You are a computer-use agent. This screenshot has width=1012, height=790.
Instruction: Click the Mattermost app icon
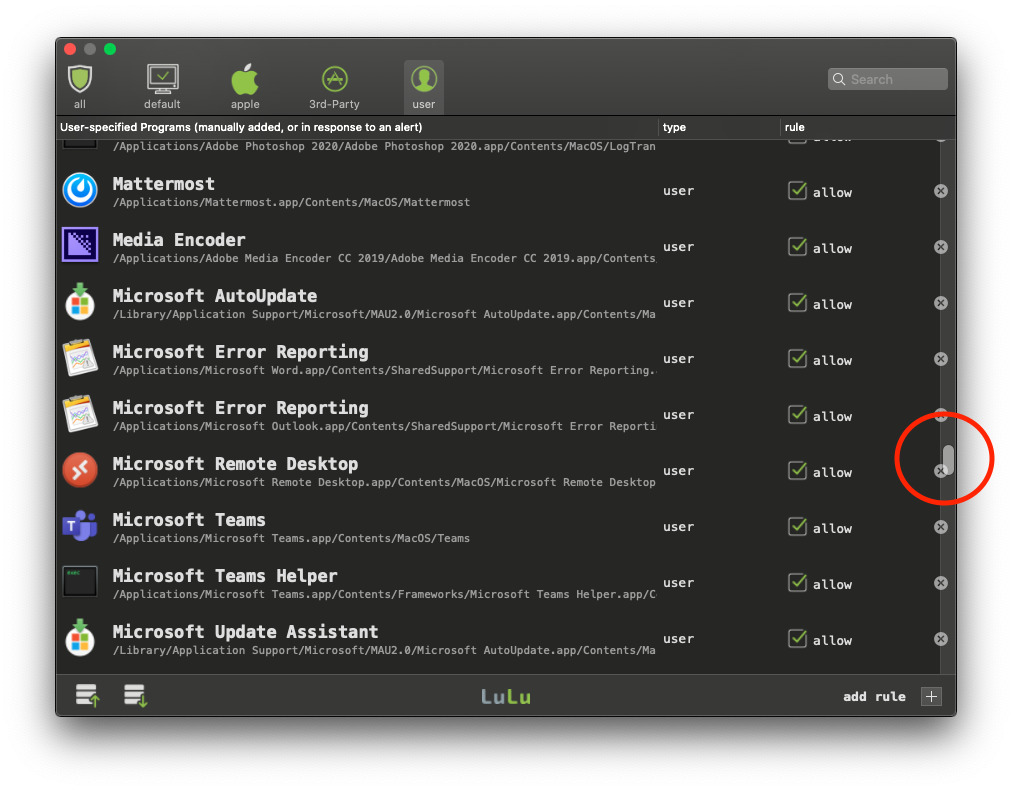(x=80, y=190)
